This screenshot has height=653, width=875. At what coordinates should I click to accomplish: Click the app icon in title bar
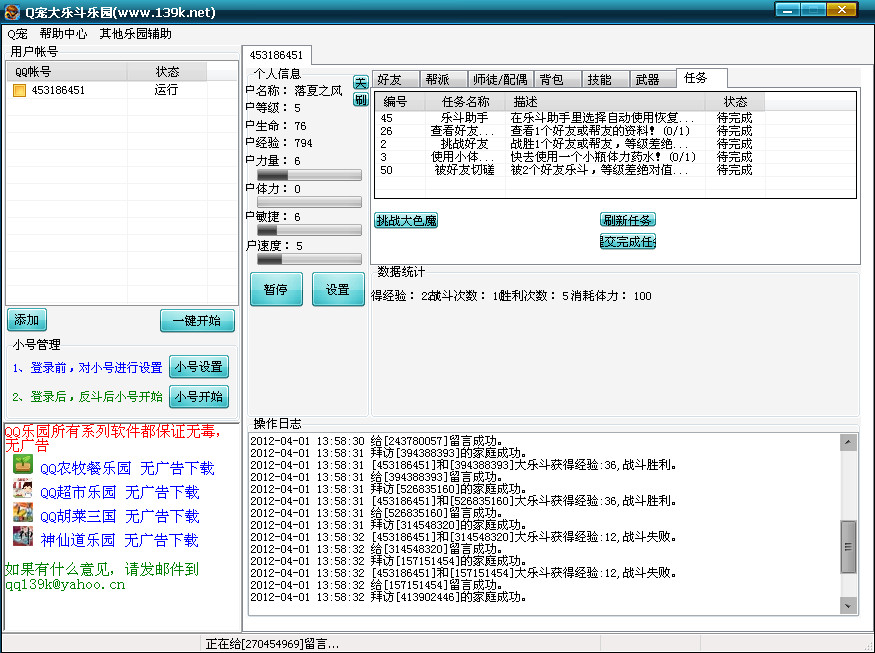[12, 12]
